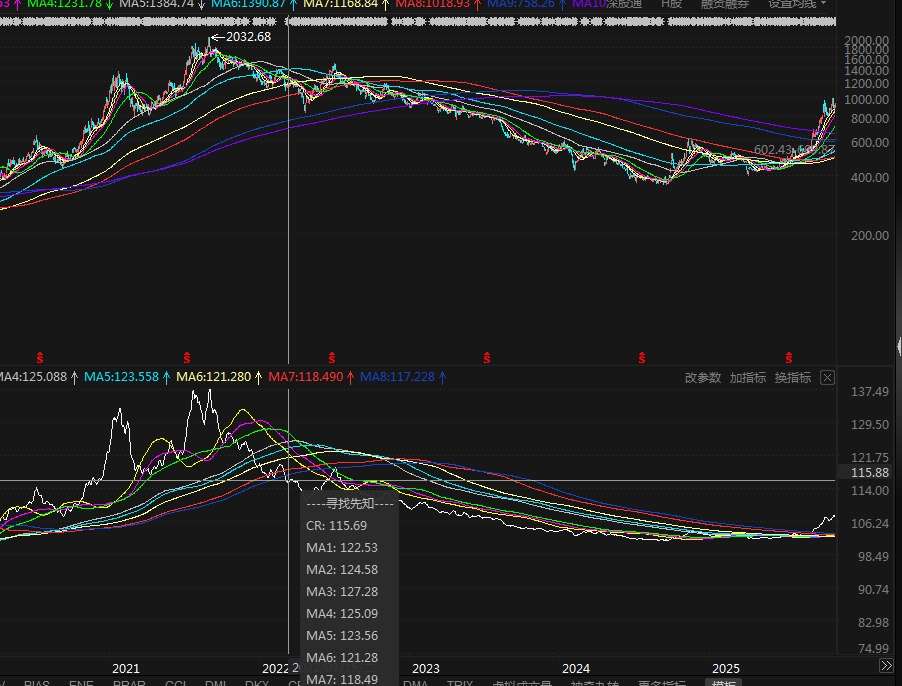Click the red dividend marker under 2021
This screenshot has height=686, width=902.
(187, 357)
